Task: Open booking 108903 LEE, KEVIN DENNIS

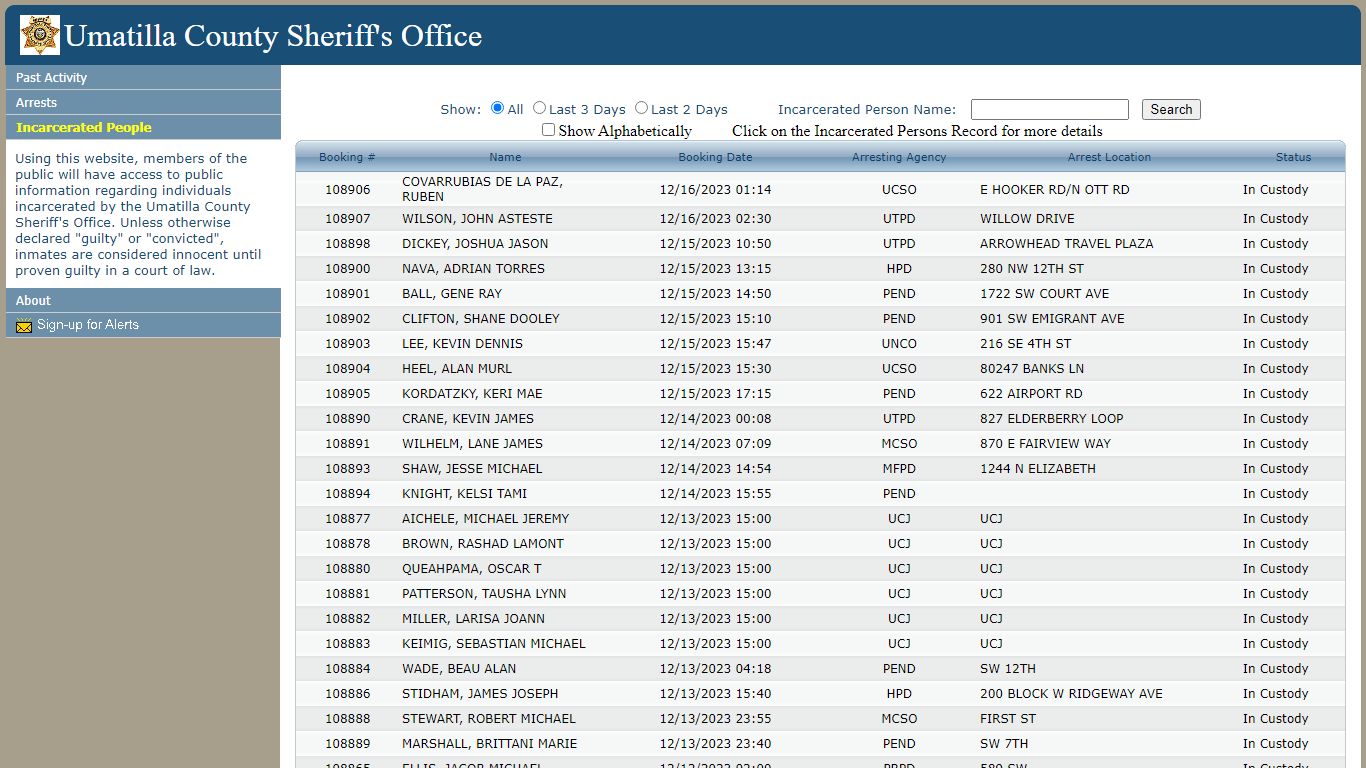Action: (x=462, y=344)
